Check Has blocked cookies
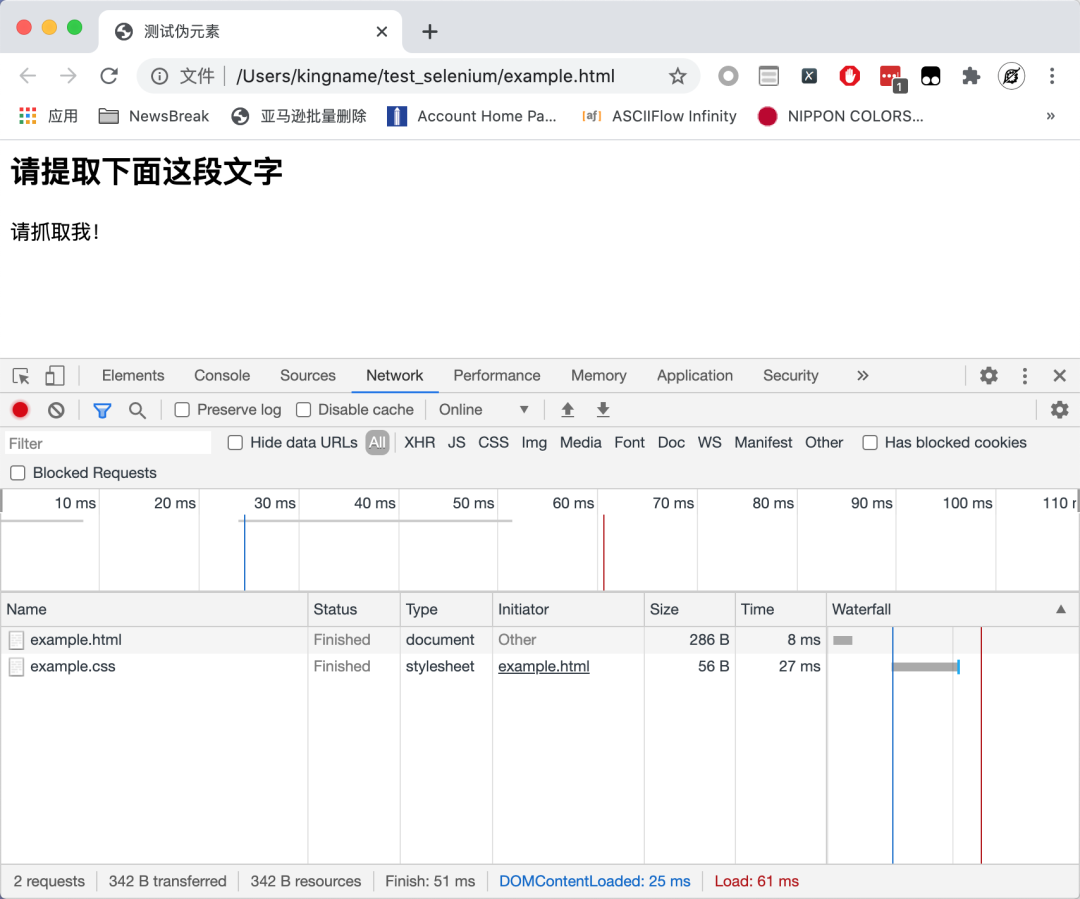This screenshot has width=1080, height=899. tap(870, 442)
